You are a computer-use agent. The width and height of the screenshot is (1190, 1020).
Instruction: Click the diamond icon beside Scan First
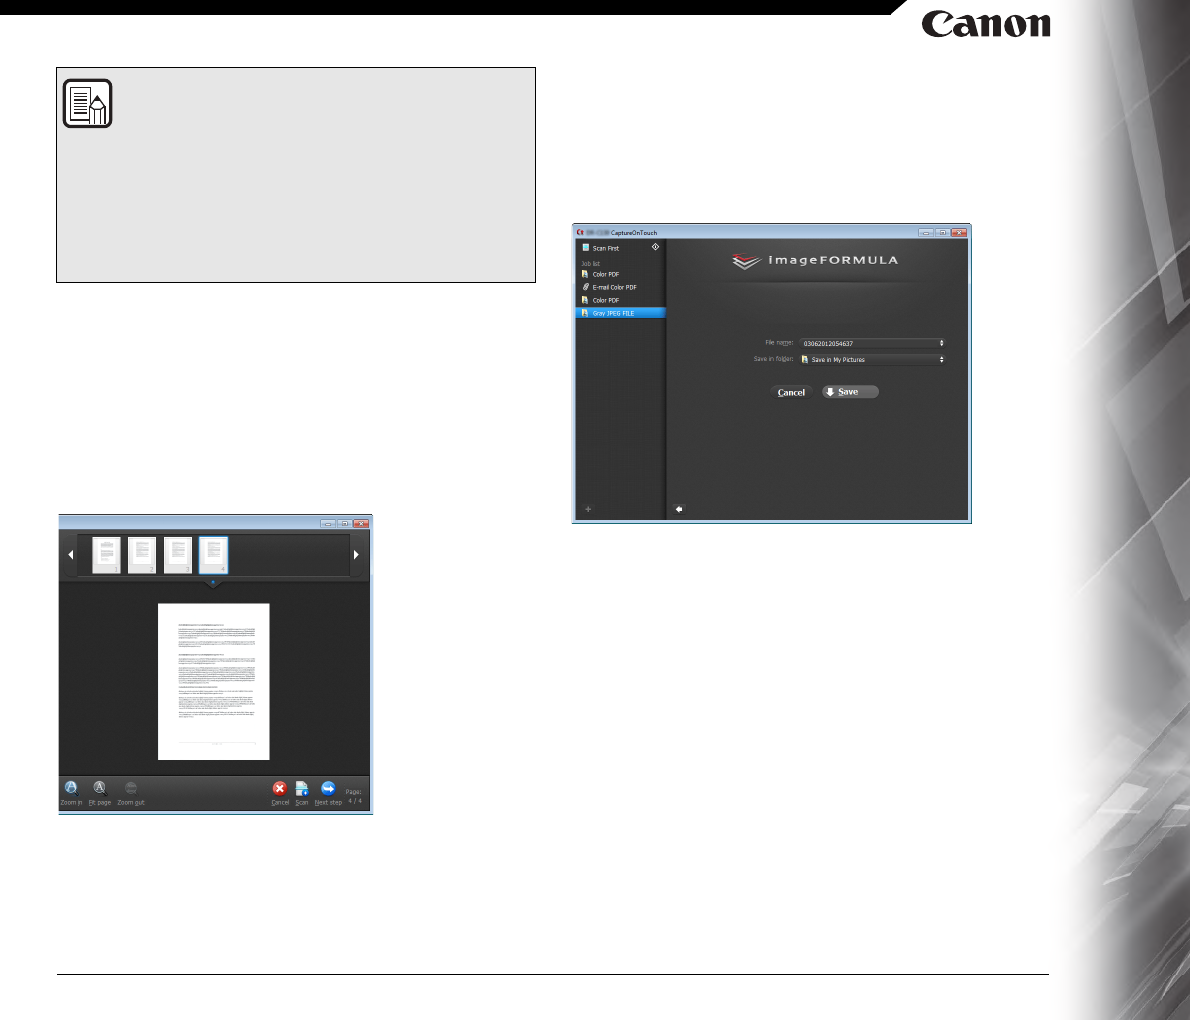tap(655, 247)
